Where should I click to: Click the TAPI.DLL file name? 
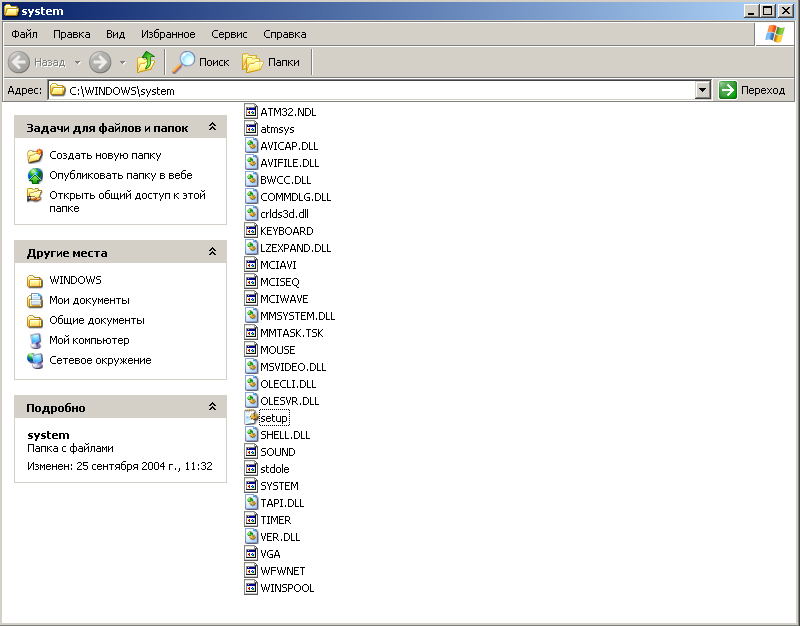click(282, 503)
